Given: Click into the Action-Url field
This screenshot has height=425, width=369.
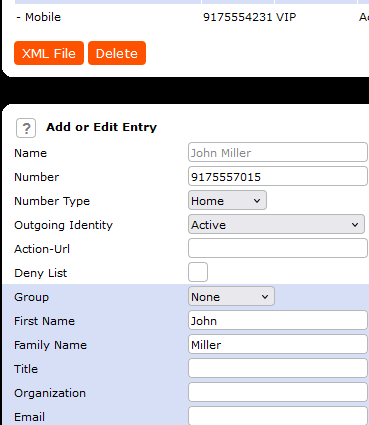Looking at the screenshot, I should pos(278,248).
